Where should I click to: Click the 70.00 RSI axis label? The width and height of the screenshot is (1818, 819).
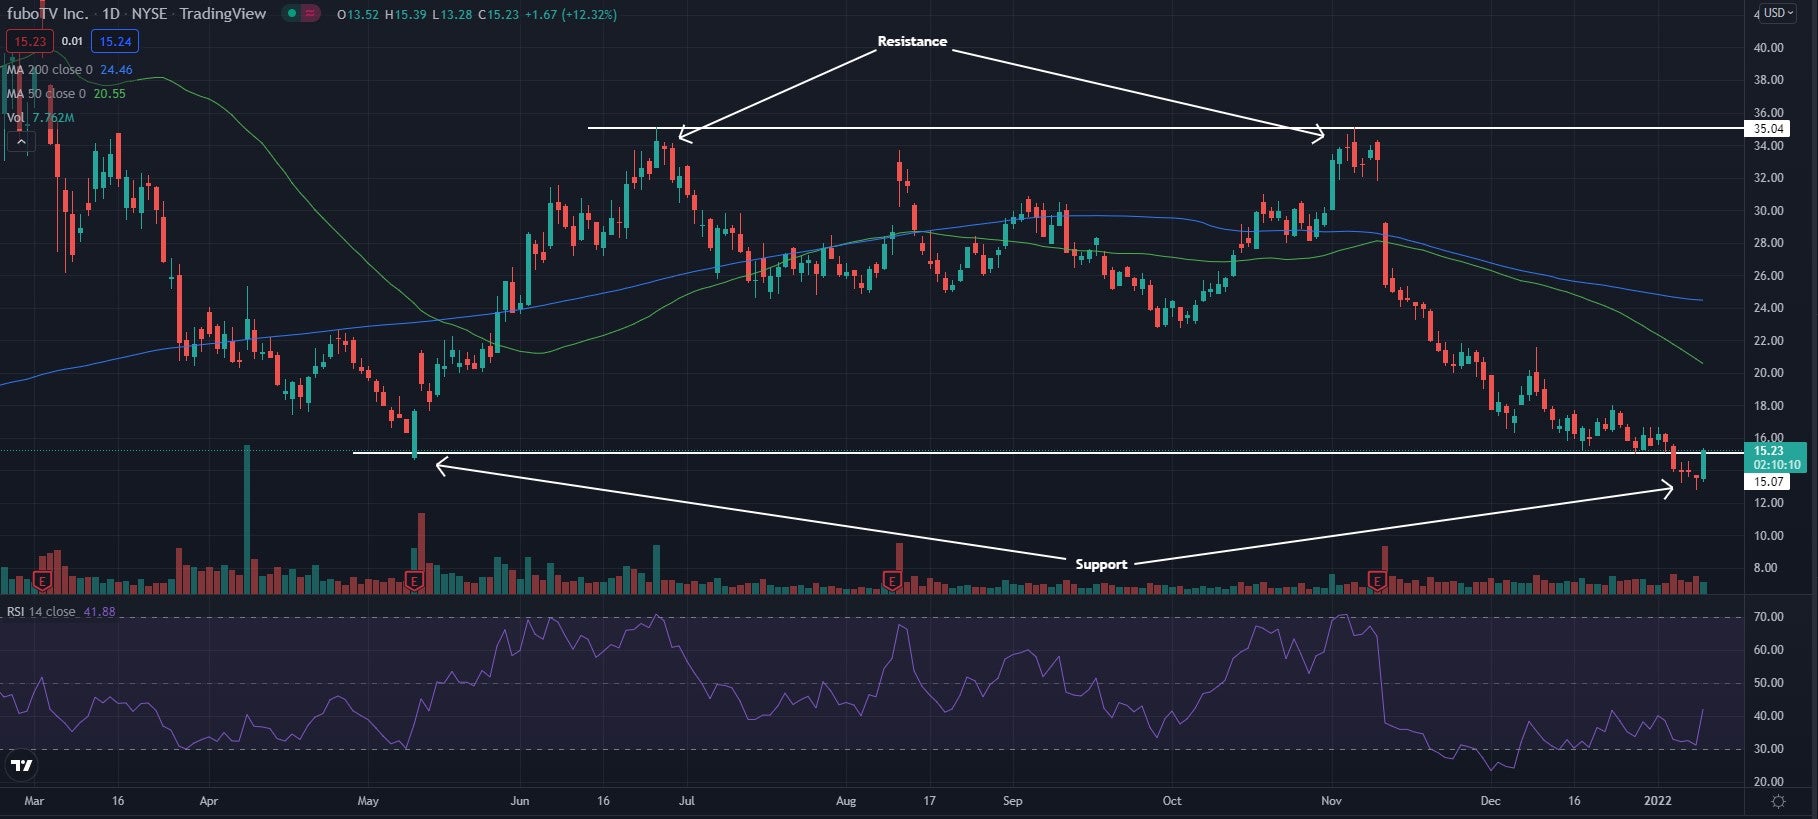click(x=1768, y=617)
